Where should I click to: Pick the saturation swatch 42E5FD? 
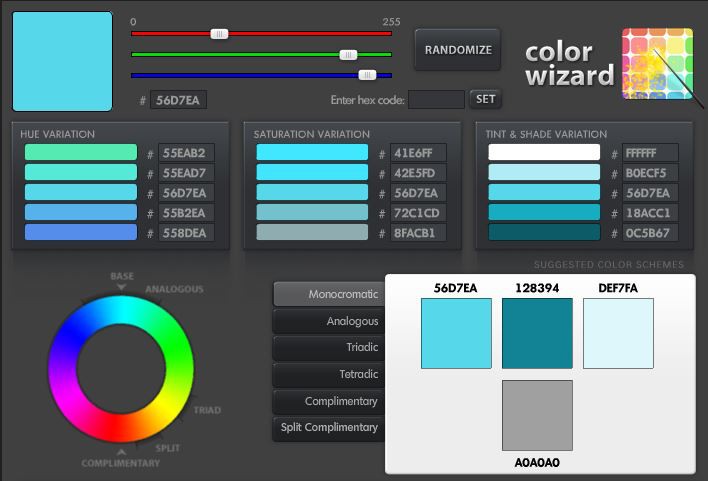[312, 172]
